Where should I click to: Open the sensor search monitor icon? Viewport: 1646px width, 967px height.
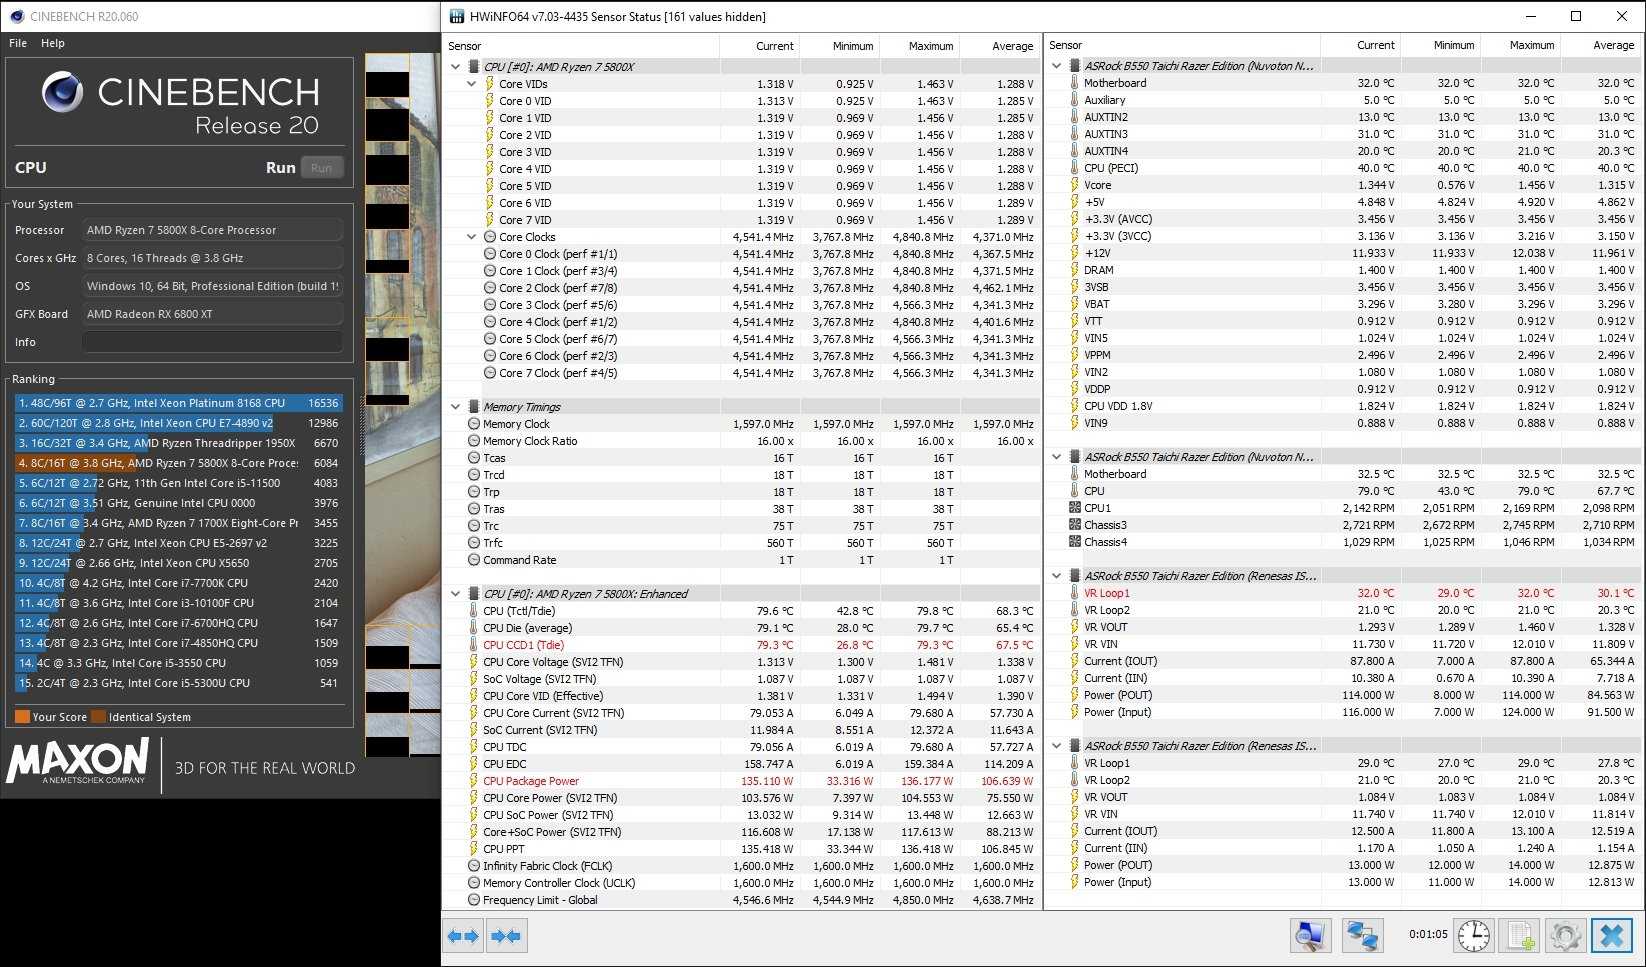coord(1310,936)
